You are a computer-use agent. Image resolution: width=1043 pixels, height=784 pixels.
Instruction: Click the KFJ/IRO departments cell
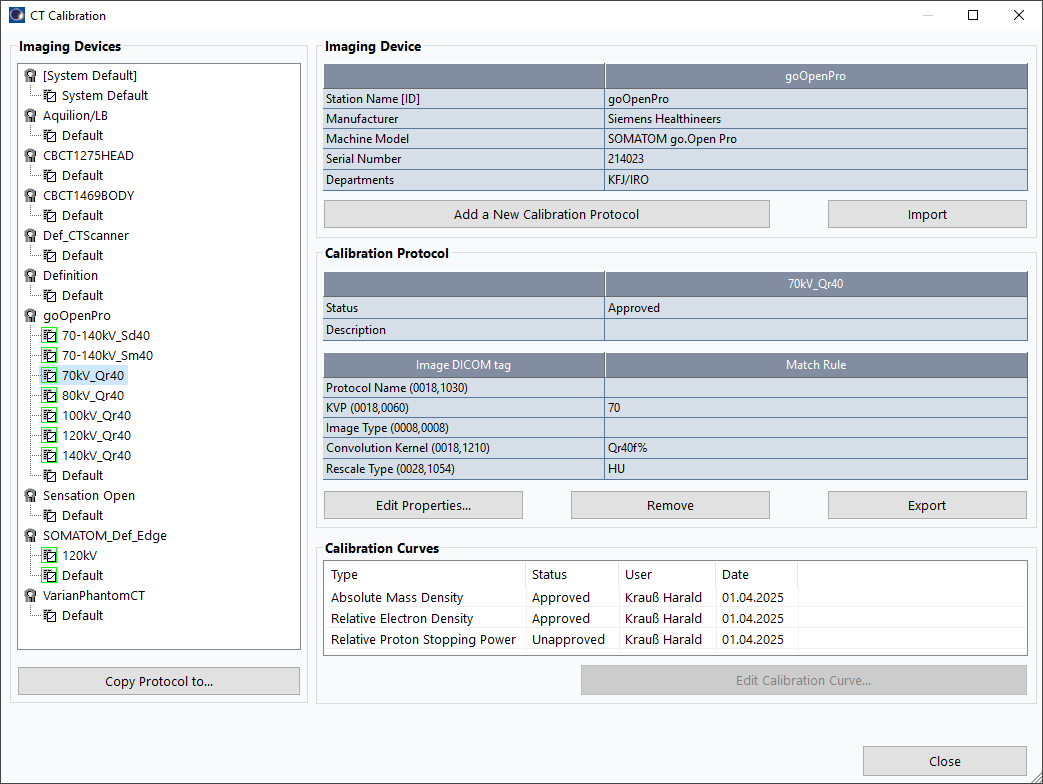[x=816, y=180]
